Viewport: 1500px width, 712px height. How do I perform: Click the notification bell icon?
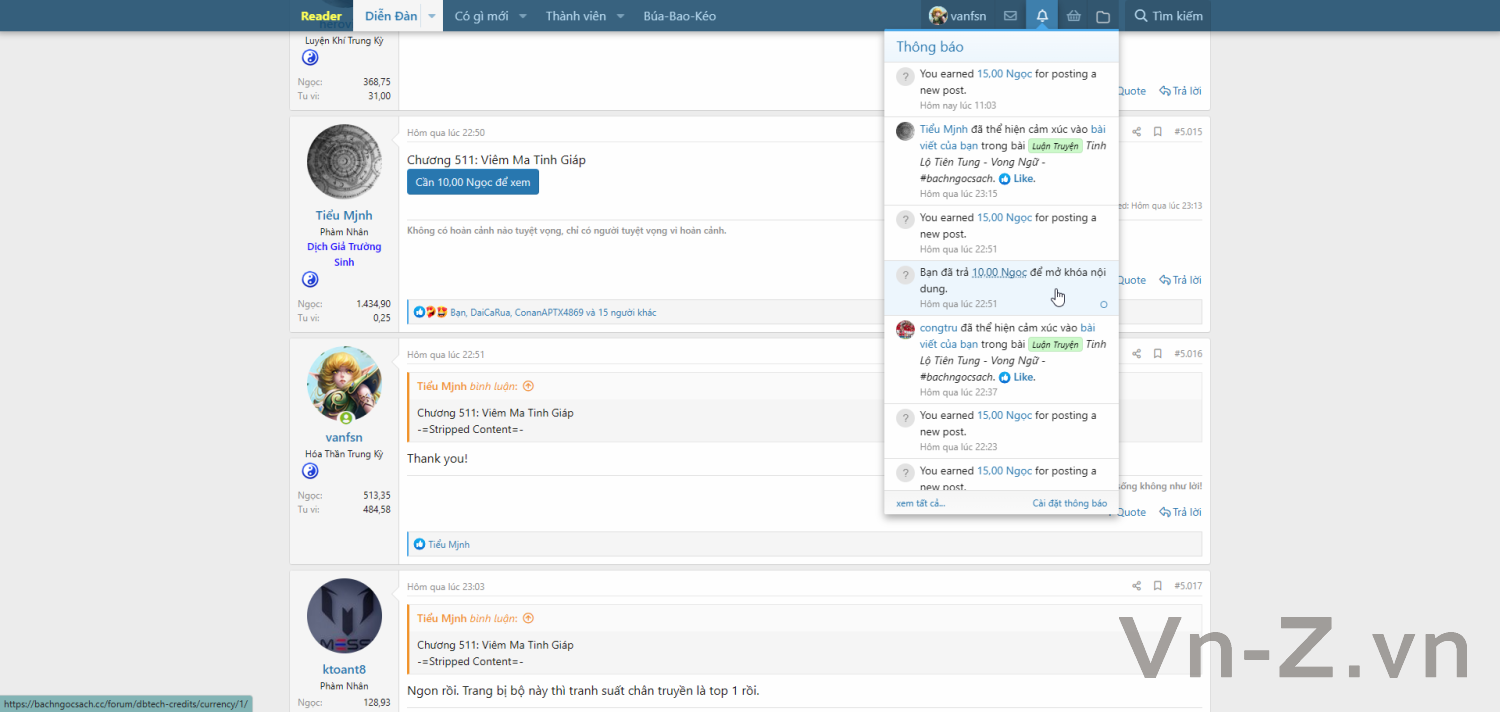click(1042, 16)
